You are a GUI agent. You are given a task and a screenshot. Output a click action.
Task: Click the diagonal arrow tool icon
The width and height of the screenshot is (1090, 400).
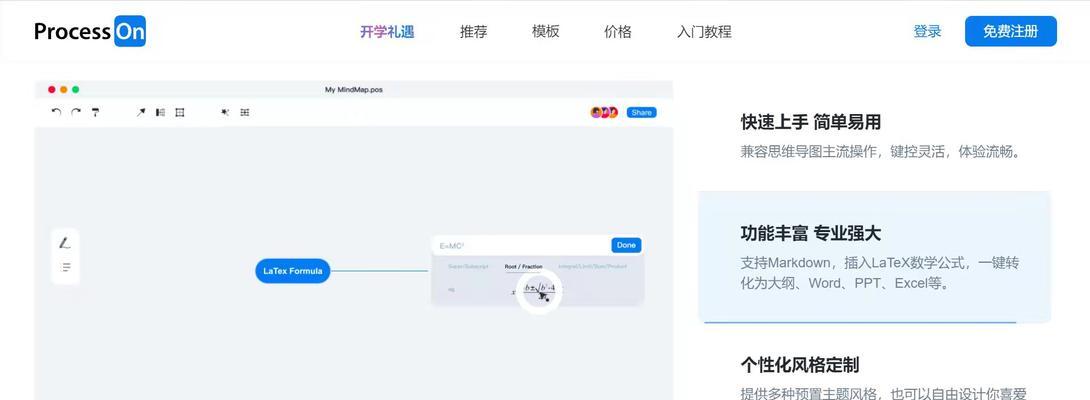(x=140, y=112)
